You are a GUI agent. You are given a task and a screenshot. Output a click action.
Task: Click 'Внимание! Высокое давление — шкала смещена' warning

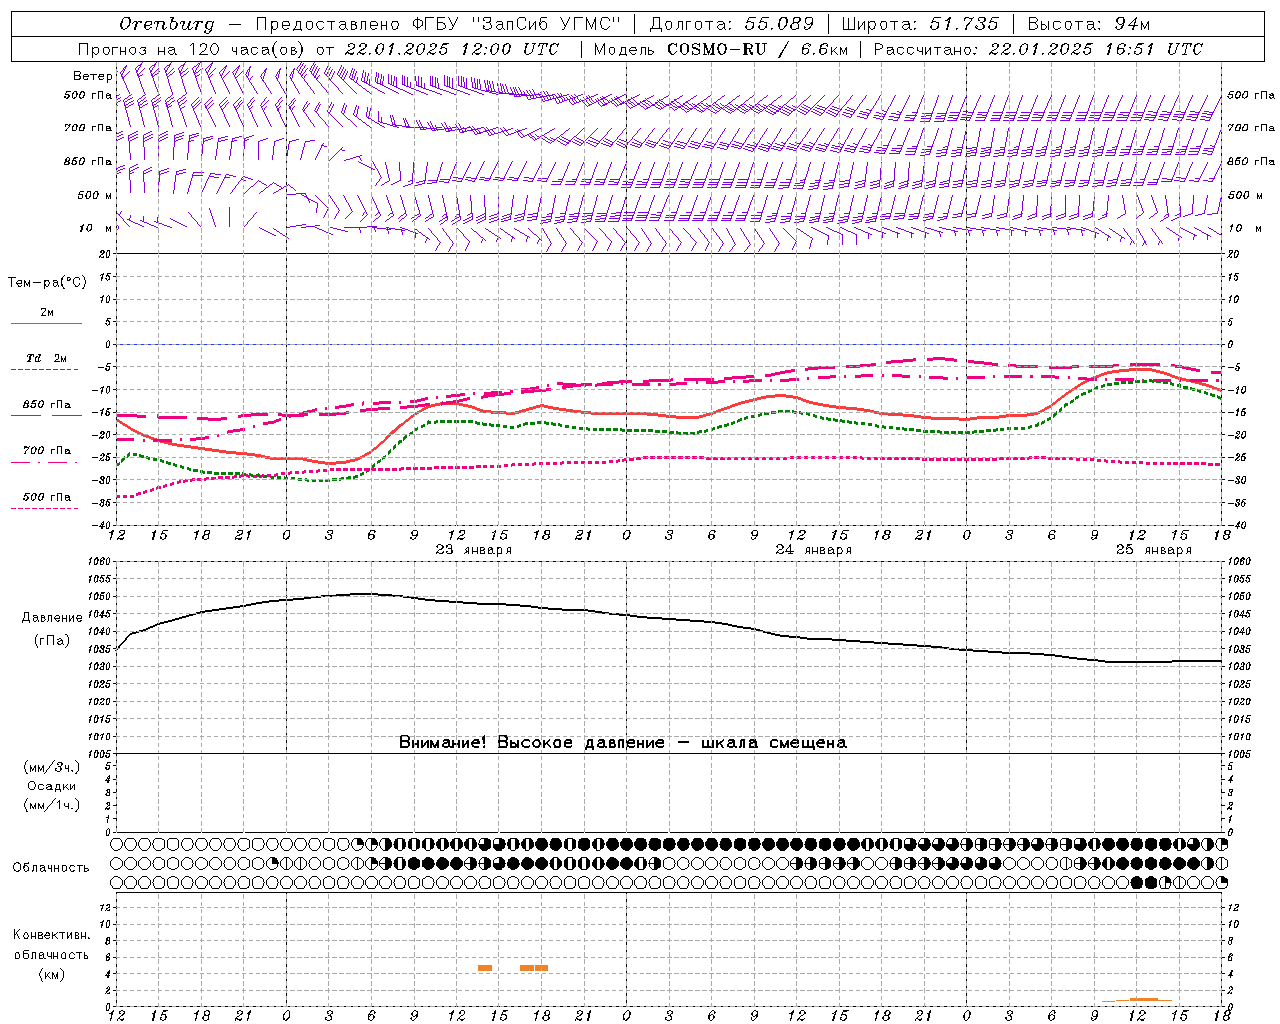tap(623, 743)
